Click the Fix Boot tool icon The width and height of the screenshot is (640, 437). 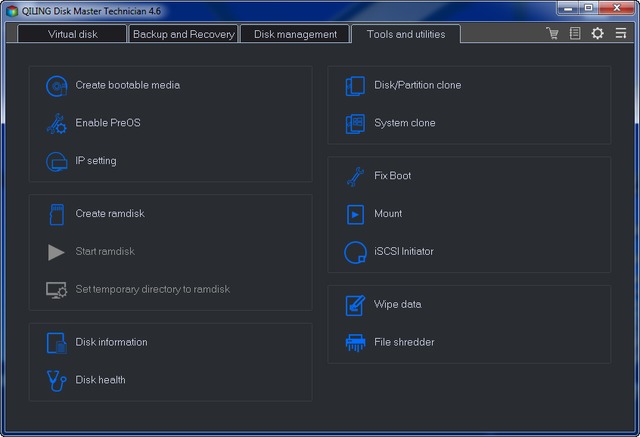click(x=355, y=176)
